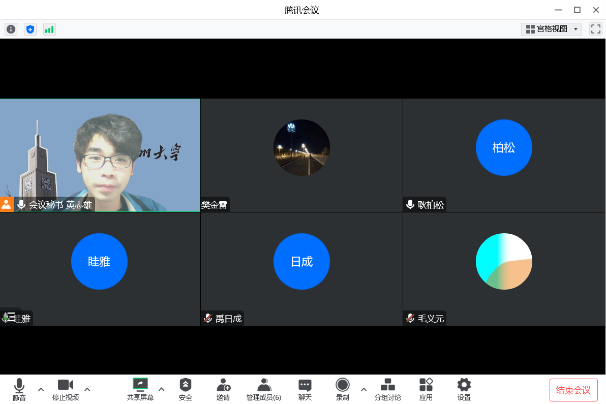Click the blue security shield icon
The image size is (606, 404).
[29, 29]
